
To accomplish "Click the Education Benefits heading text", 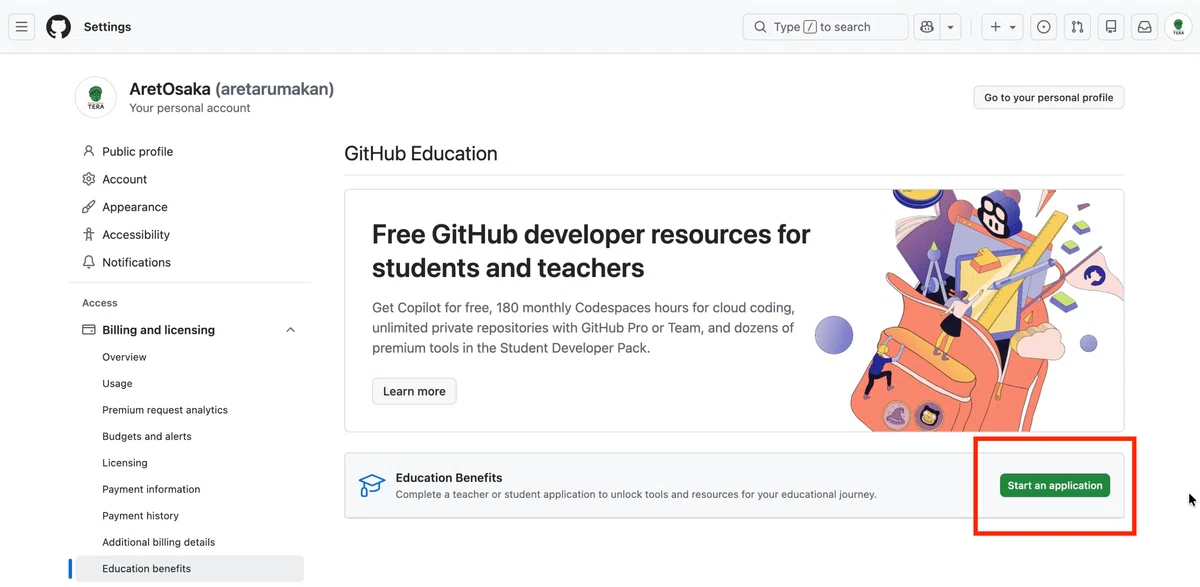I will 449,478.
